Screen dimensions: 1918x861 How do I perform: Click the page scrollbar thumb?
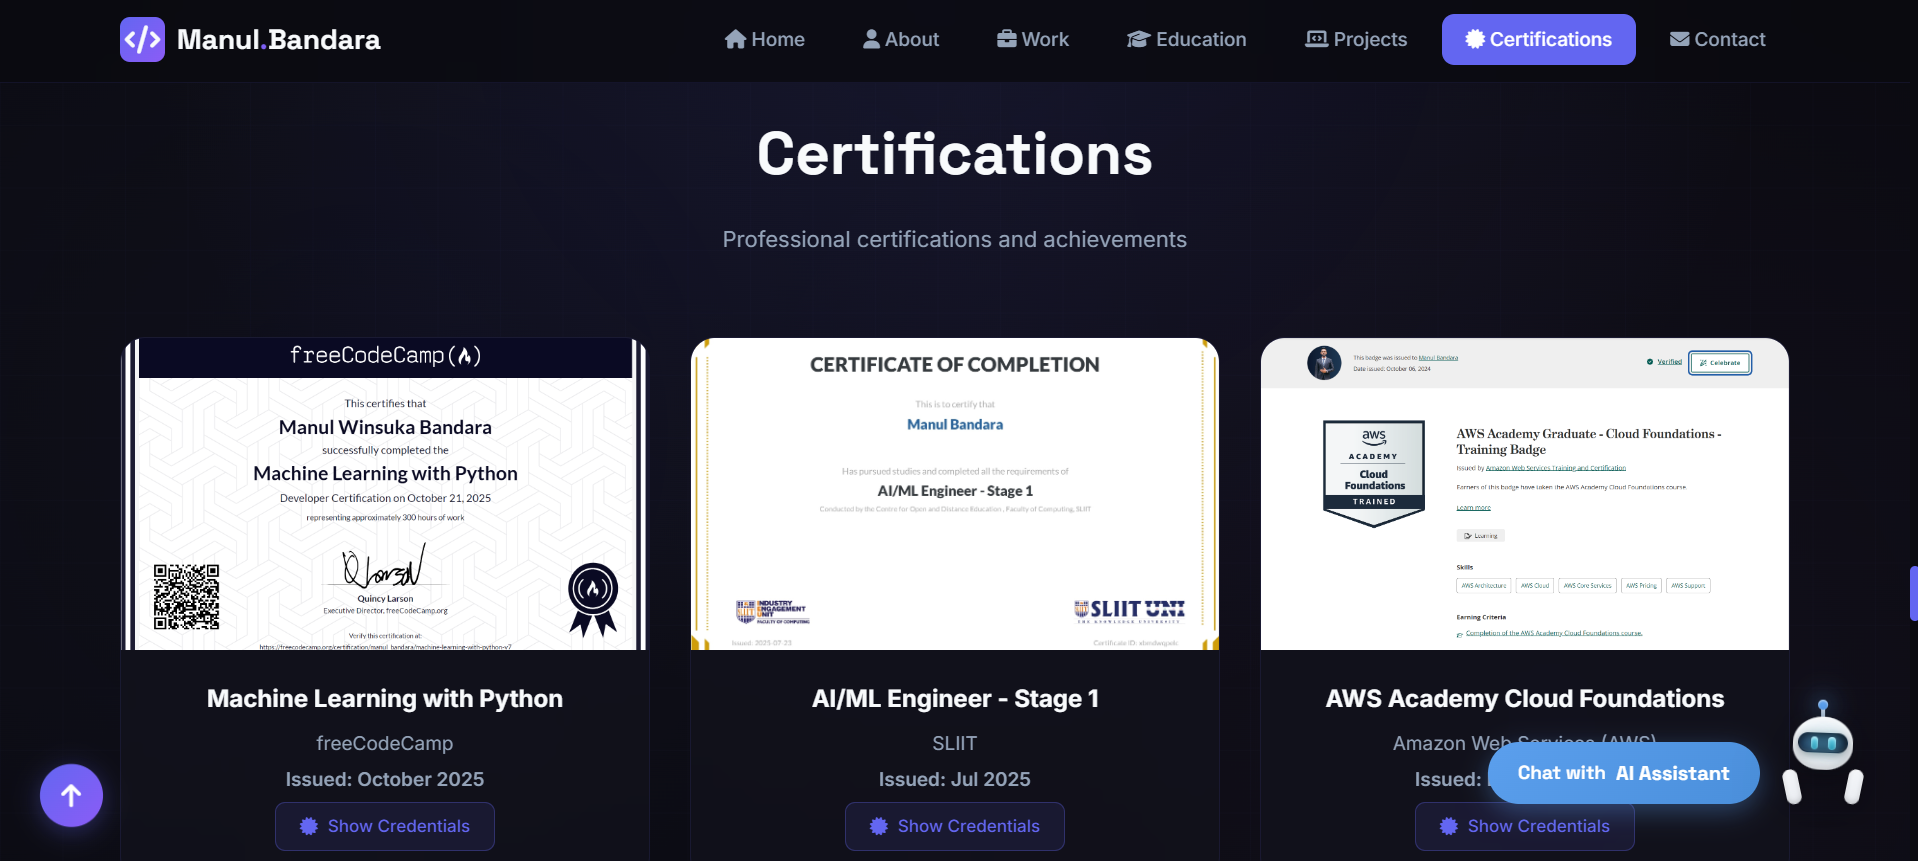coord(1913,594)
